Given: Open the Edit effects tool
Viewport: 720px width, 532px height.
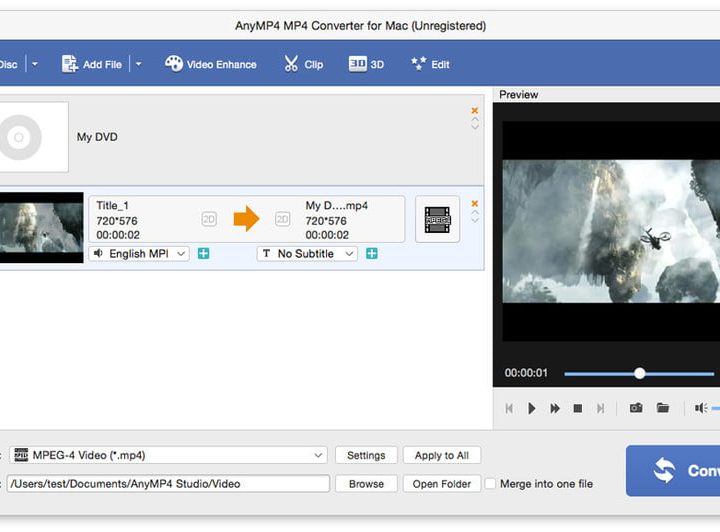Looking at the screenshot, I should 430,64.
